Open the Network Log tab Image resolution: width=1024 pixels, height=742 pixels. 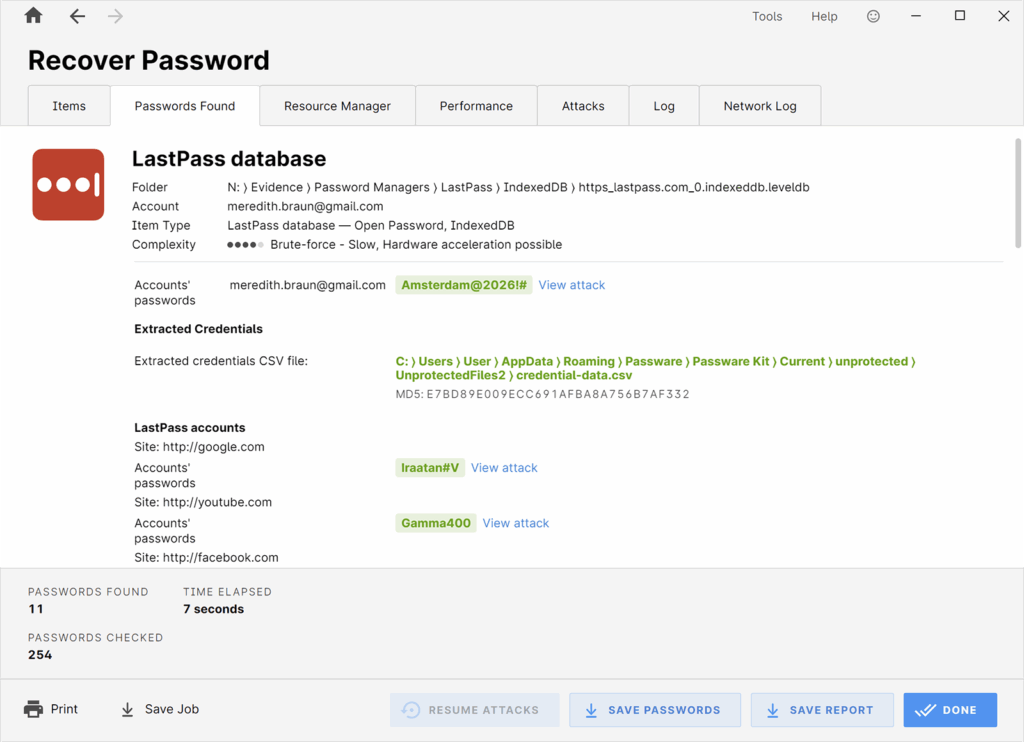click(760, 106)
